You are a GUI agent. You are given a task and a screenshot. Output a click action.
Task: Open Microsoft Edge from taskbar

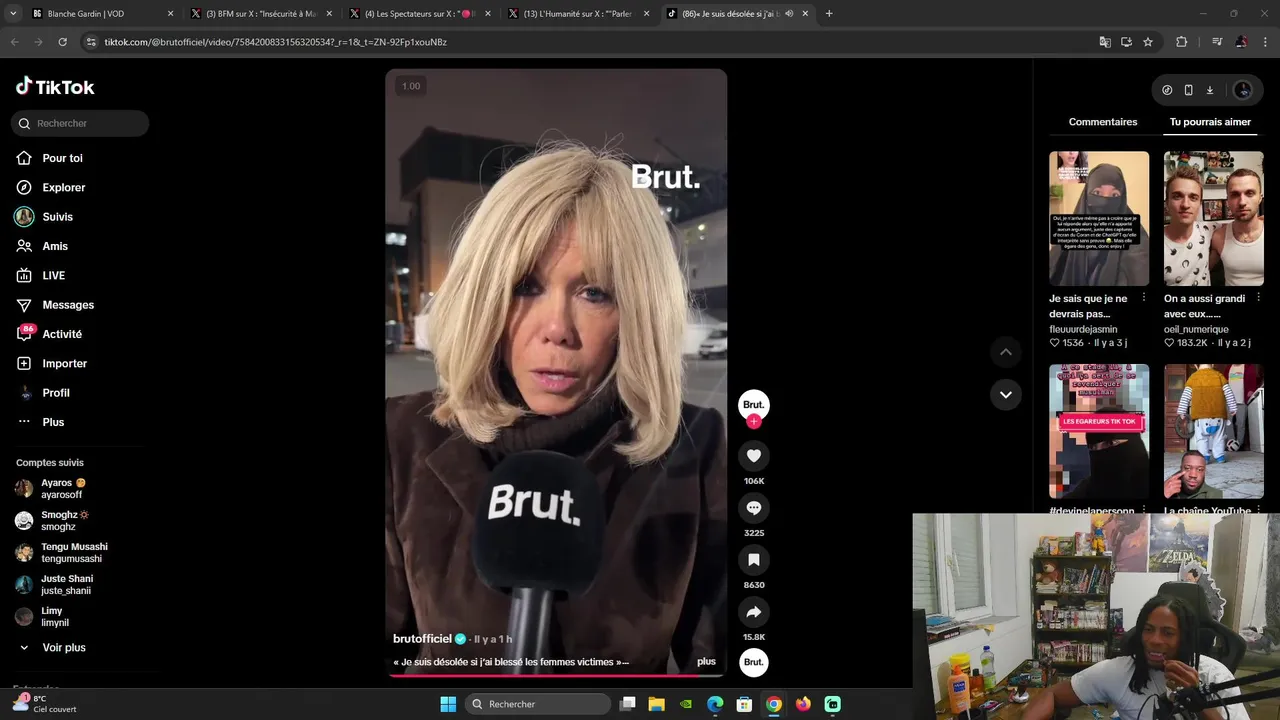[715, 704]
